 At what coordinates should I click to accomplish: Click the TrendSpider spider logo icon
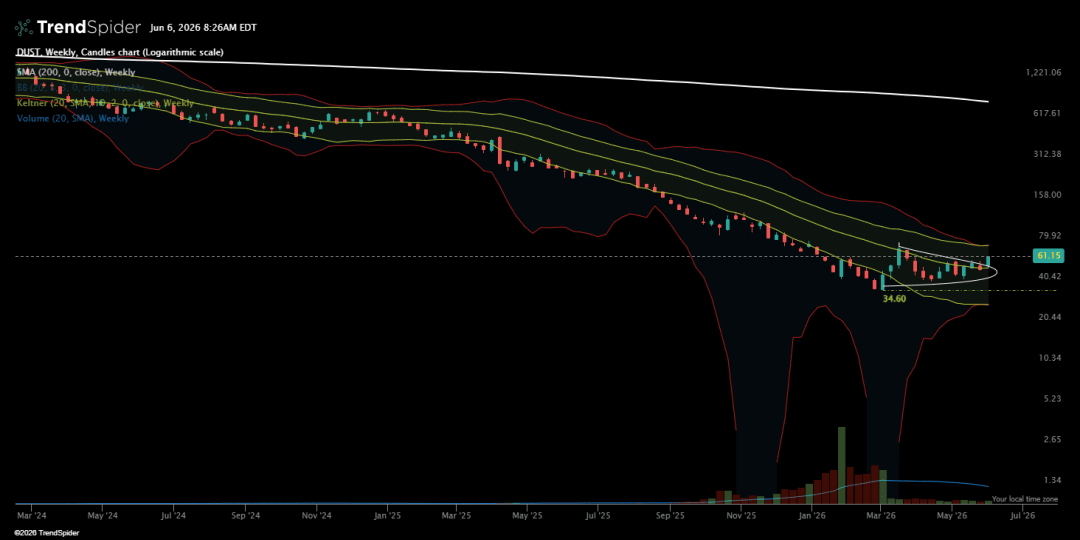click(x=23, y=28)
